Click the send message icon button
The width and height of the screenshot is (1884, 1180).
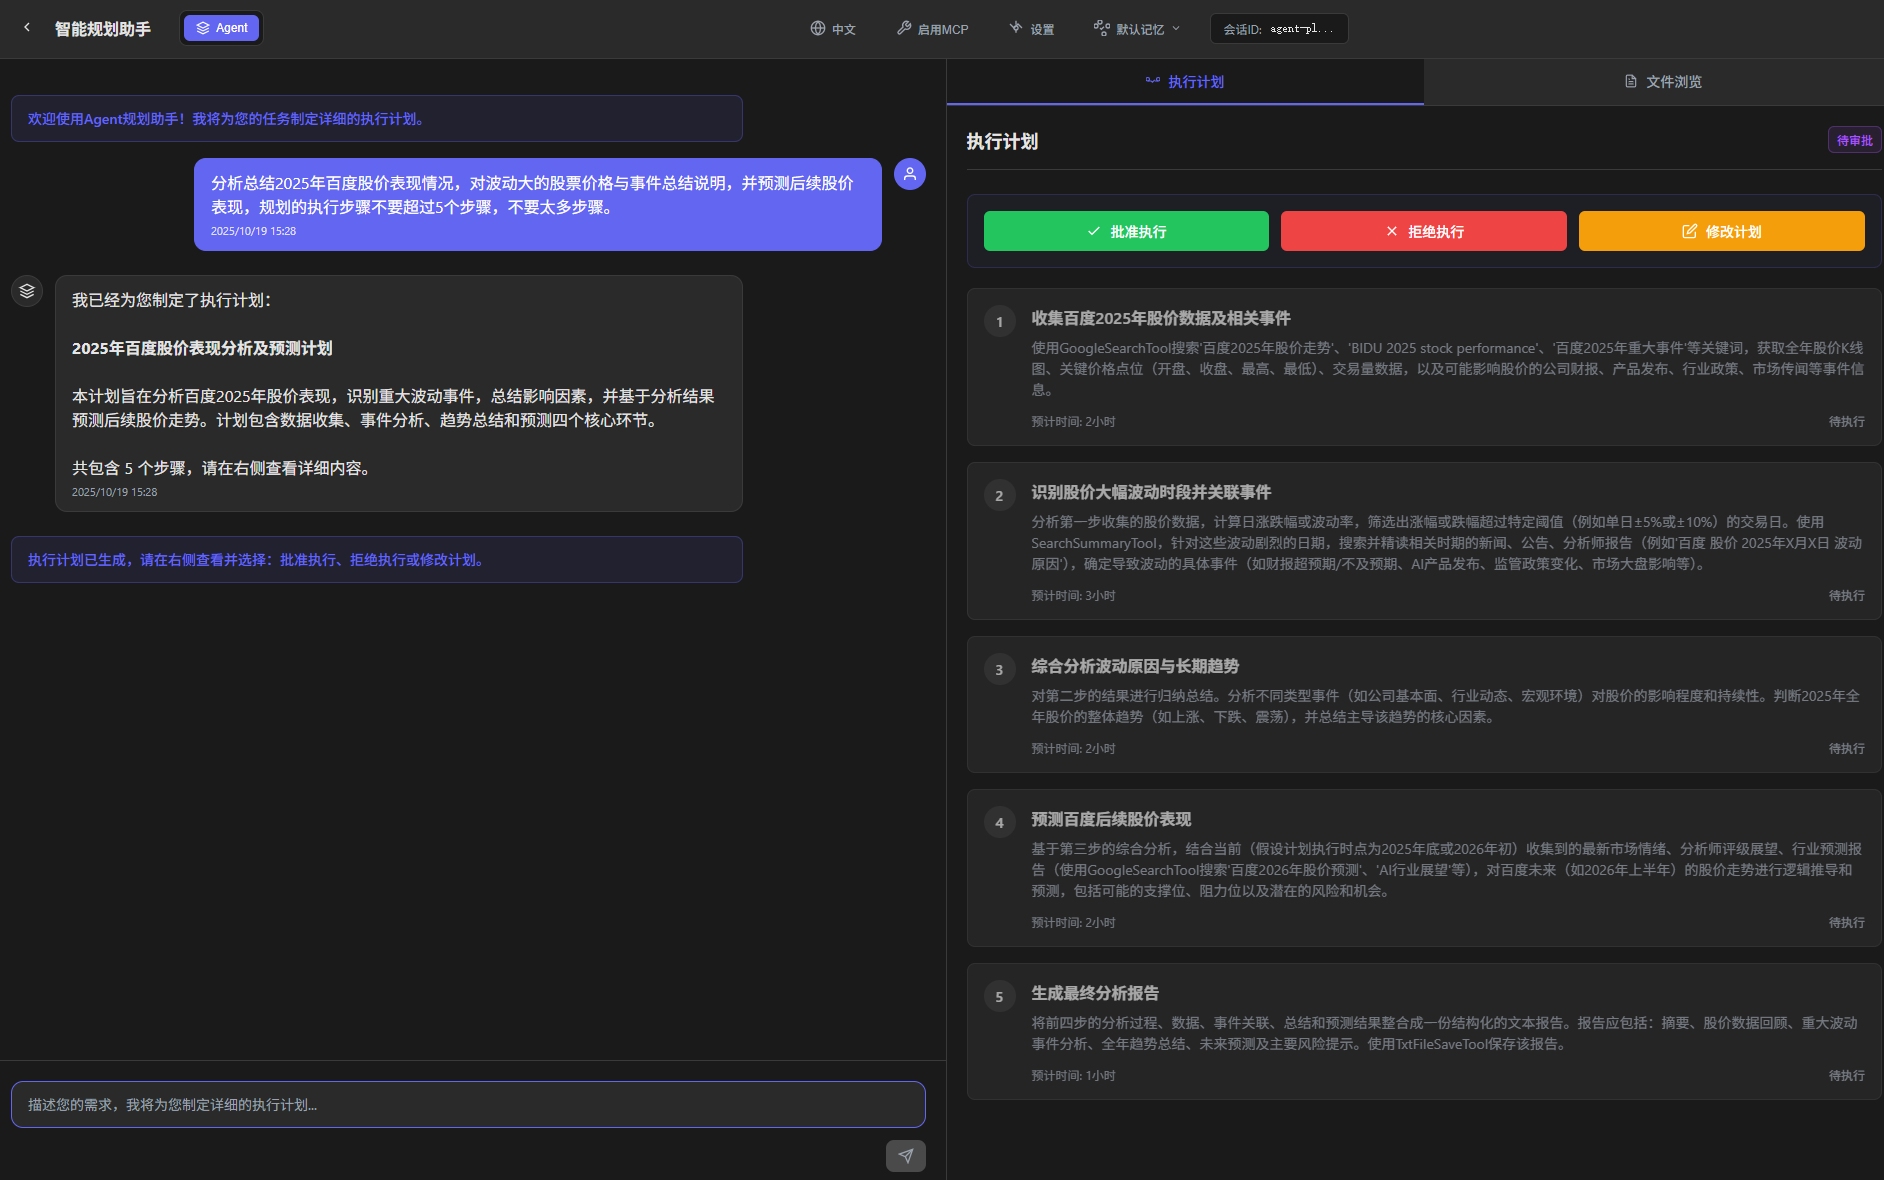click(x=906, y=1156)
